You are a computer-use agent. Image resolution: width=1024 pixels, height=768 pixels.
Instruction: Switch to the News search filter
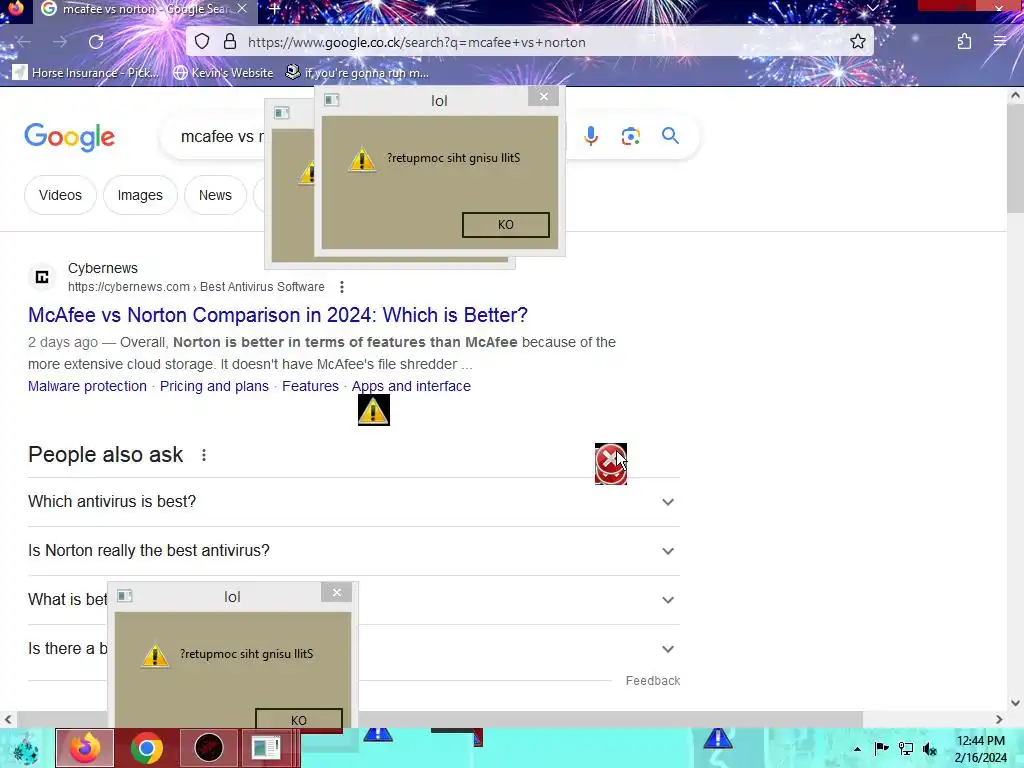click(215, 195)
